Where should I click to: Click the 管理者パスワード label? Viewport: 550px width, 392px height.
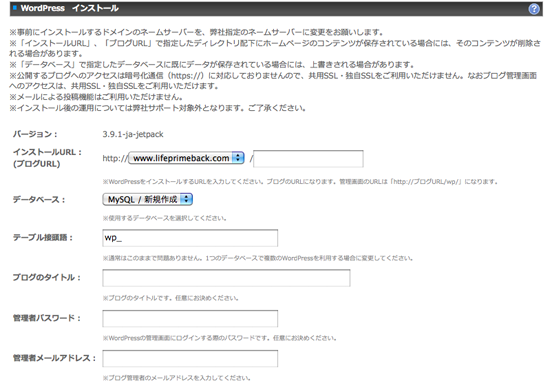tap(47, 318)
